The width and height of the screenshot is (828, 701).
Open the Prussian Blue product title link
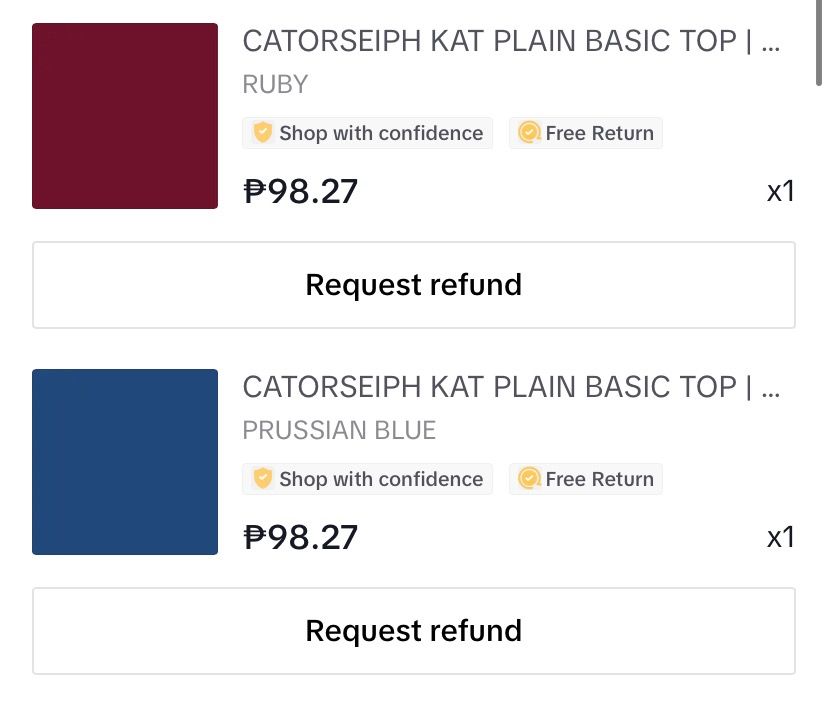click(x=513, y=387)
